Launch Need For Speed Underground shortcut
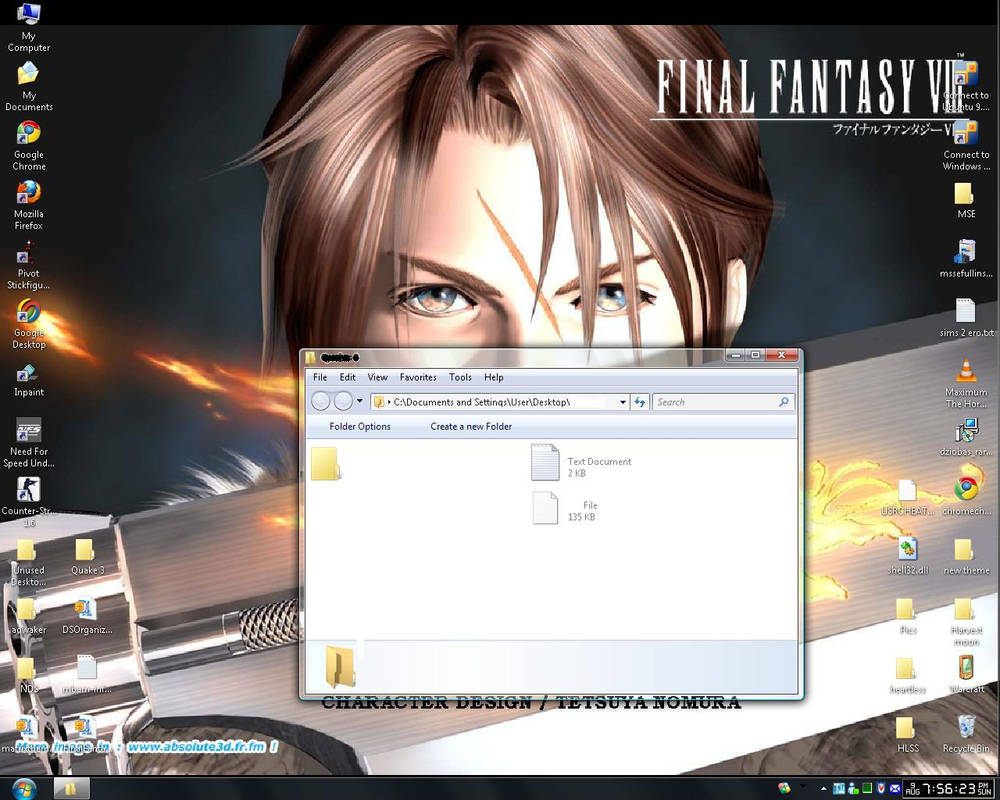The image size is (1000, 800). click(x=28, y=442)
